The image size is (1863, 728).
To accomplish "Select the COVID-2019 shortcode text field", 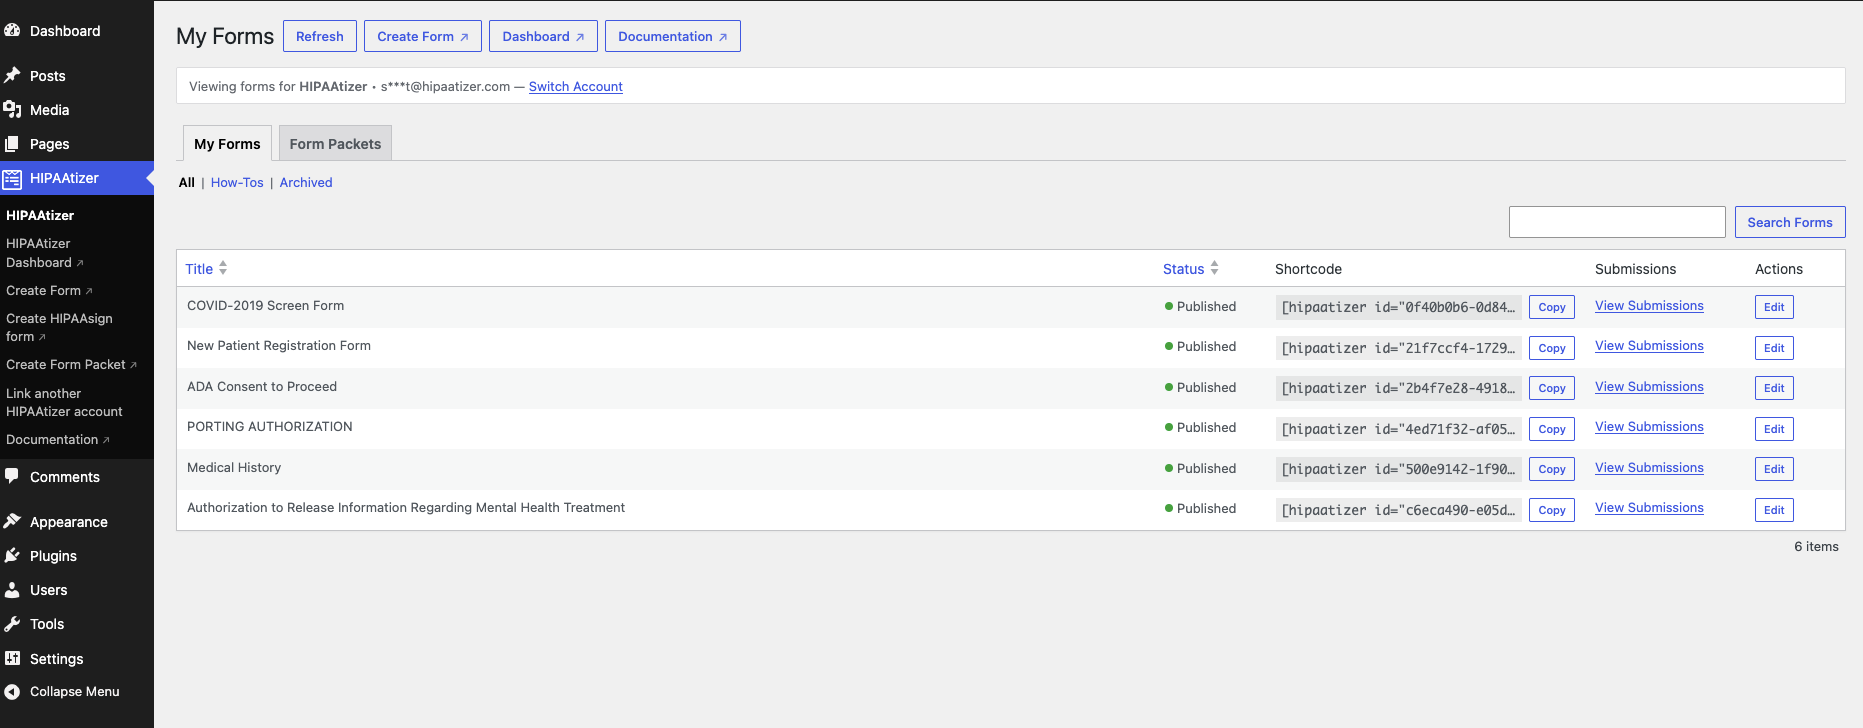I will click(x=1398, y=307).
